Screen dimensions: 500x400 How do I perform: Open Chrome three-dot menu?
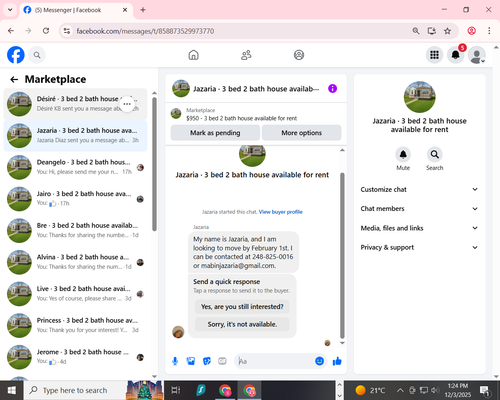pos(489,31)
